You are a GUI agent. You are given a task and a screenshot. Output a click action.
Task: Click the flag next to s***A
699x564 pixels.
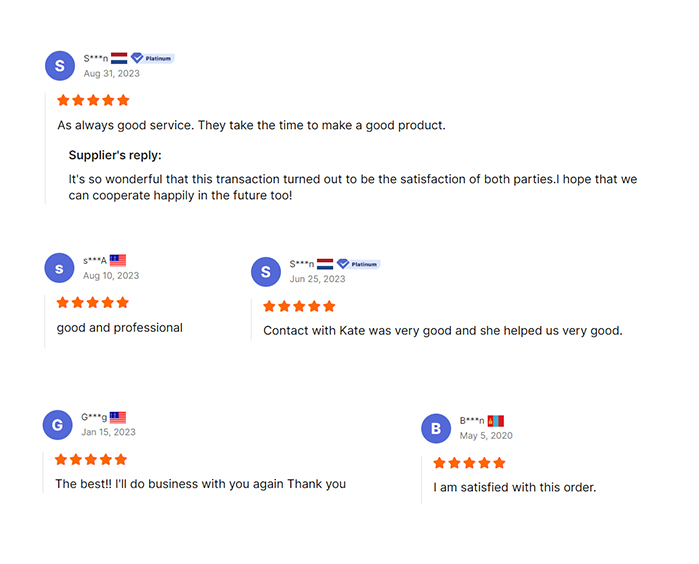(x=118, y=260)
